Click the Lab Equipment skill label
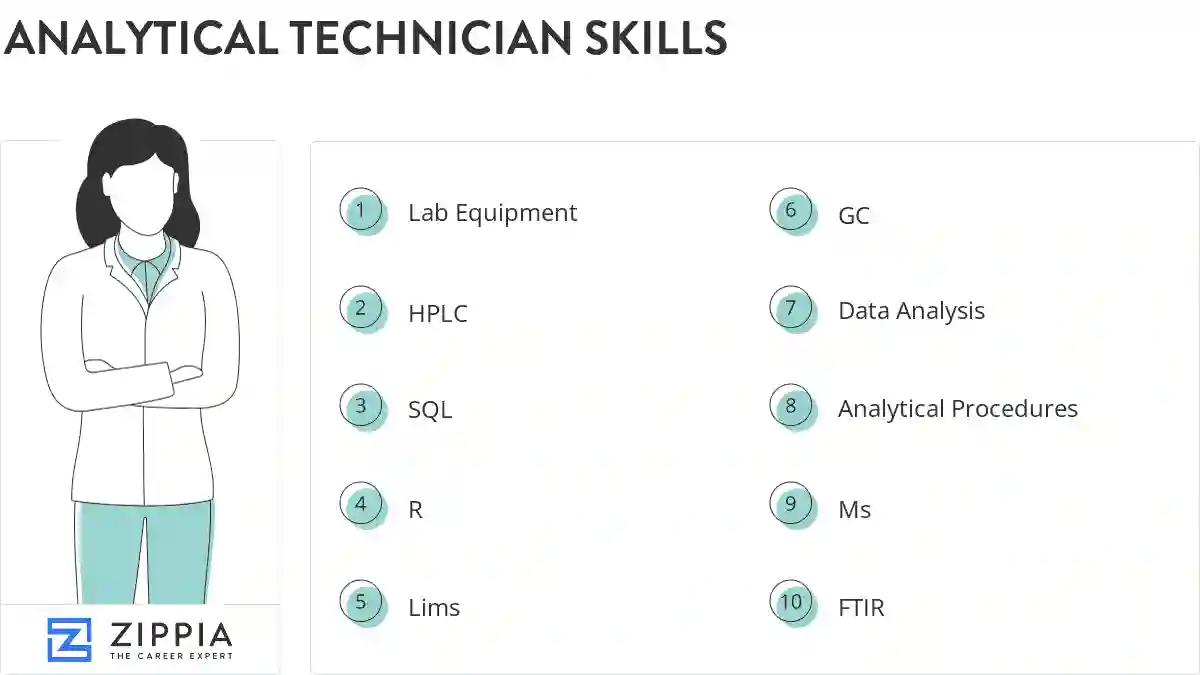The height and width of the screenshot is (675, 1200). [492, 213]
